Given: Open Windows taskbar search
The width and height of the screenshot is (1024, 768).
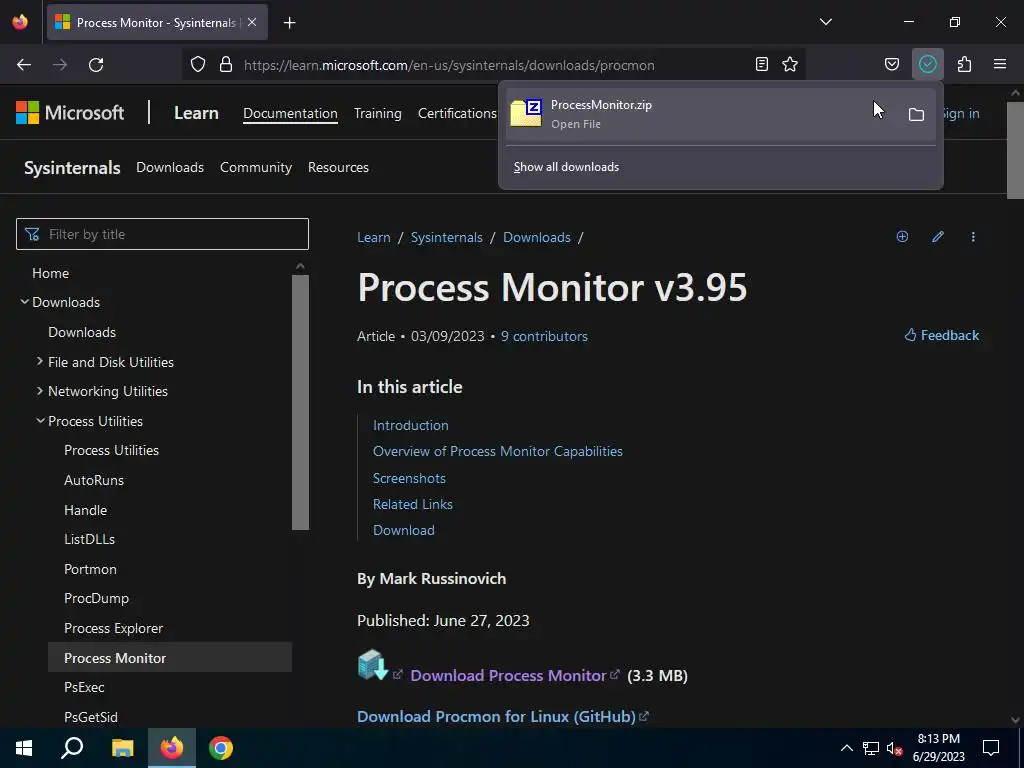Looking at the screenshot, I should tap(72, 748).
